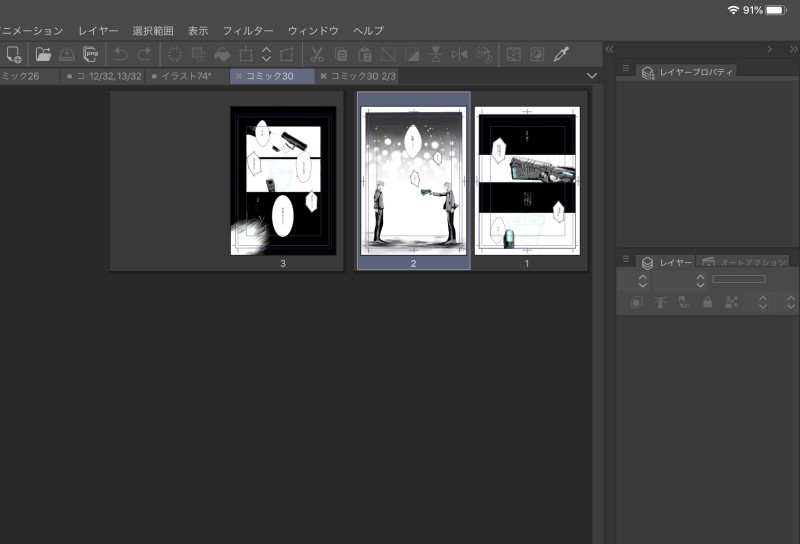Viewport: 800px width, 544px height.
Task: Open the ヘルプ menu
Action: point(368,31)
